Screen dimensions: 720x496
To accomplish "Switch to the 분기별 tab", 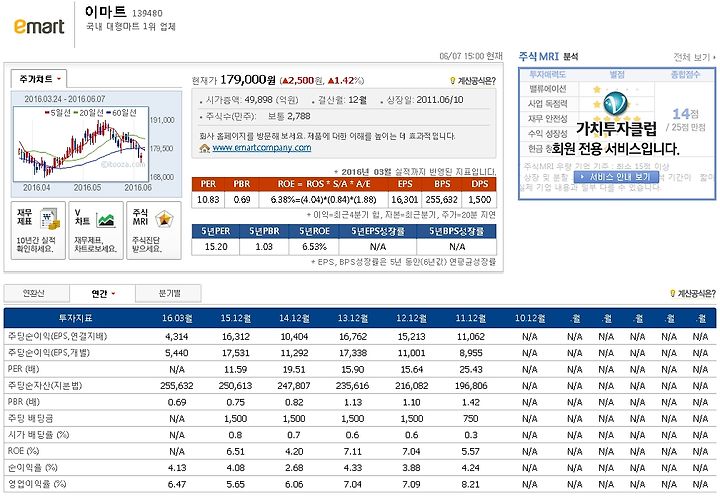I will (169, 293).
